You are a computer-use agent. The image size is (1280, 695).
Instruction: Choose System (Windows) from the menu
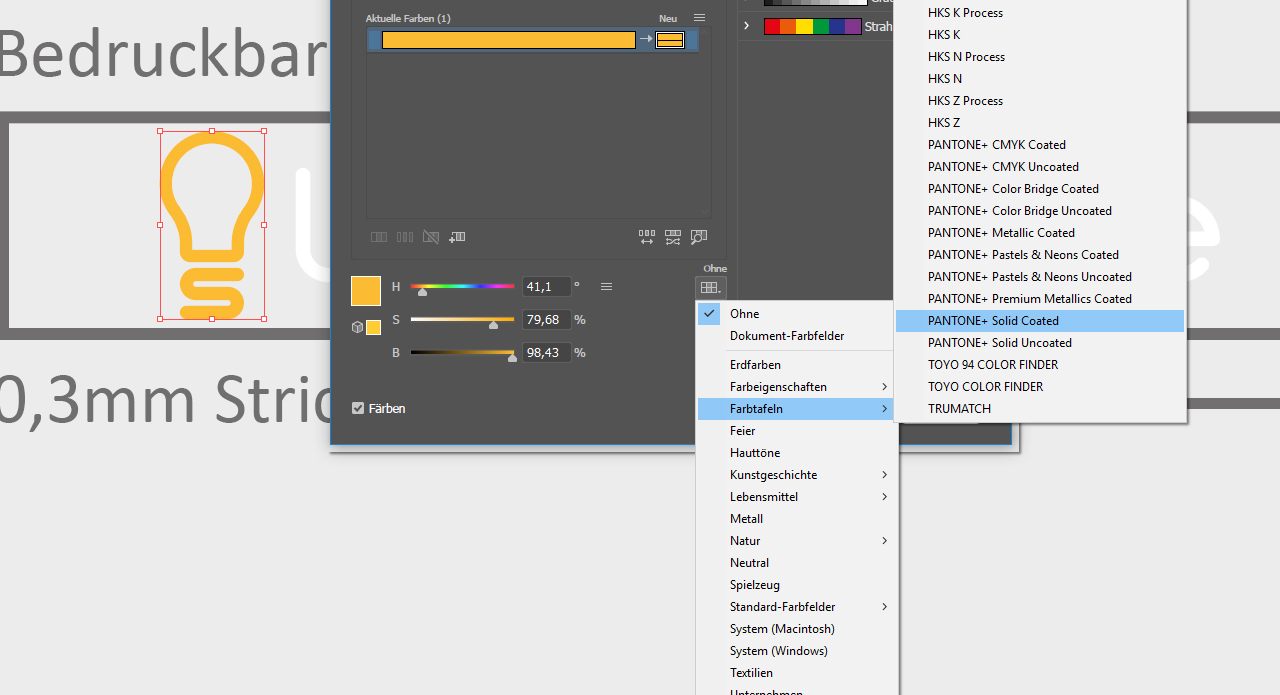796,651
